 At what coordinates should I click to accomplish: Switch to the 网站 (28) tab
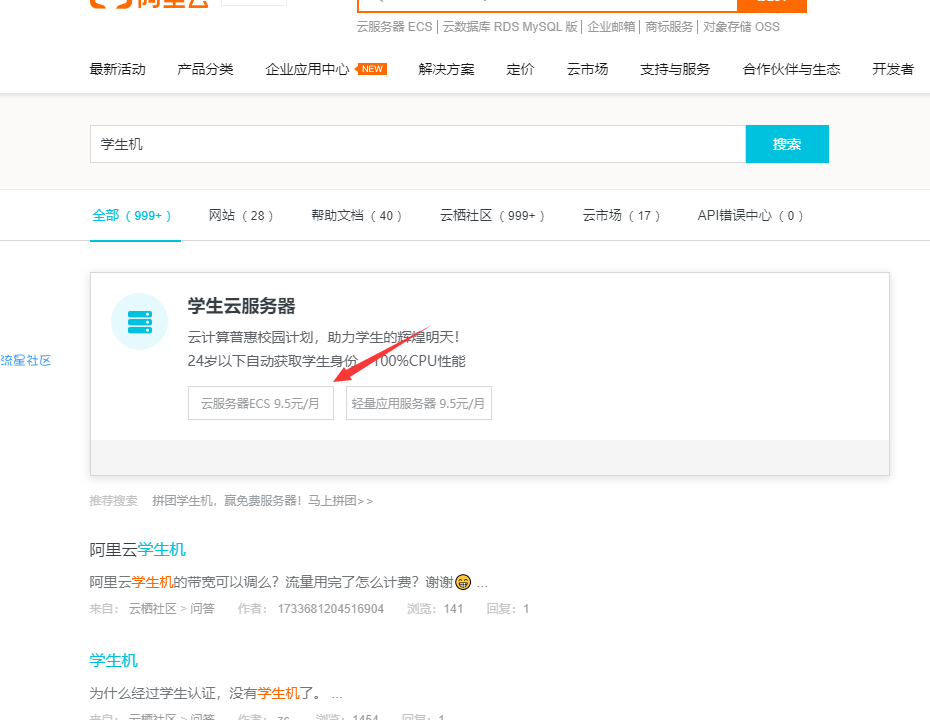pyautogui.click(x=241, y=215)
